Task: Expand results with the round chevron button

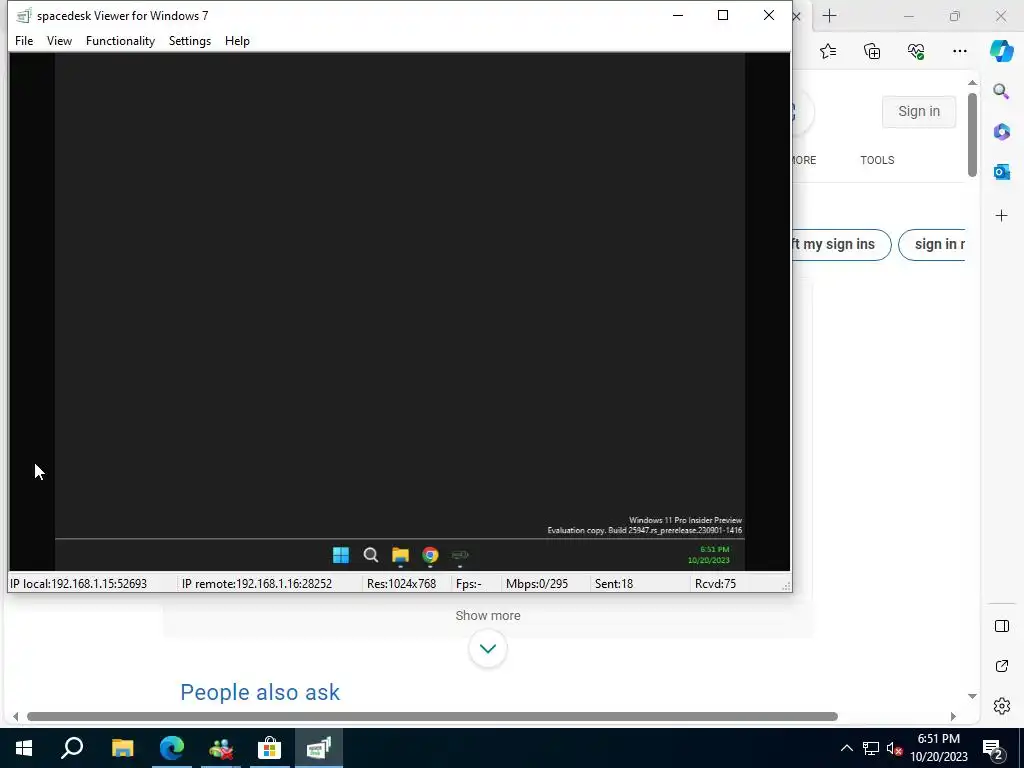Action: coord(488,648)
